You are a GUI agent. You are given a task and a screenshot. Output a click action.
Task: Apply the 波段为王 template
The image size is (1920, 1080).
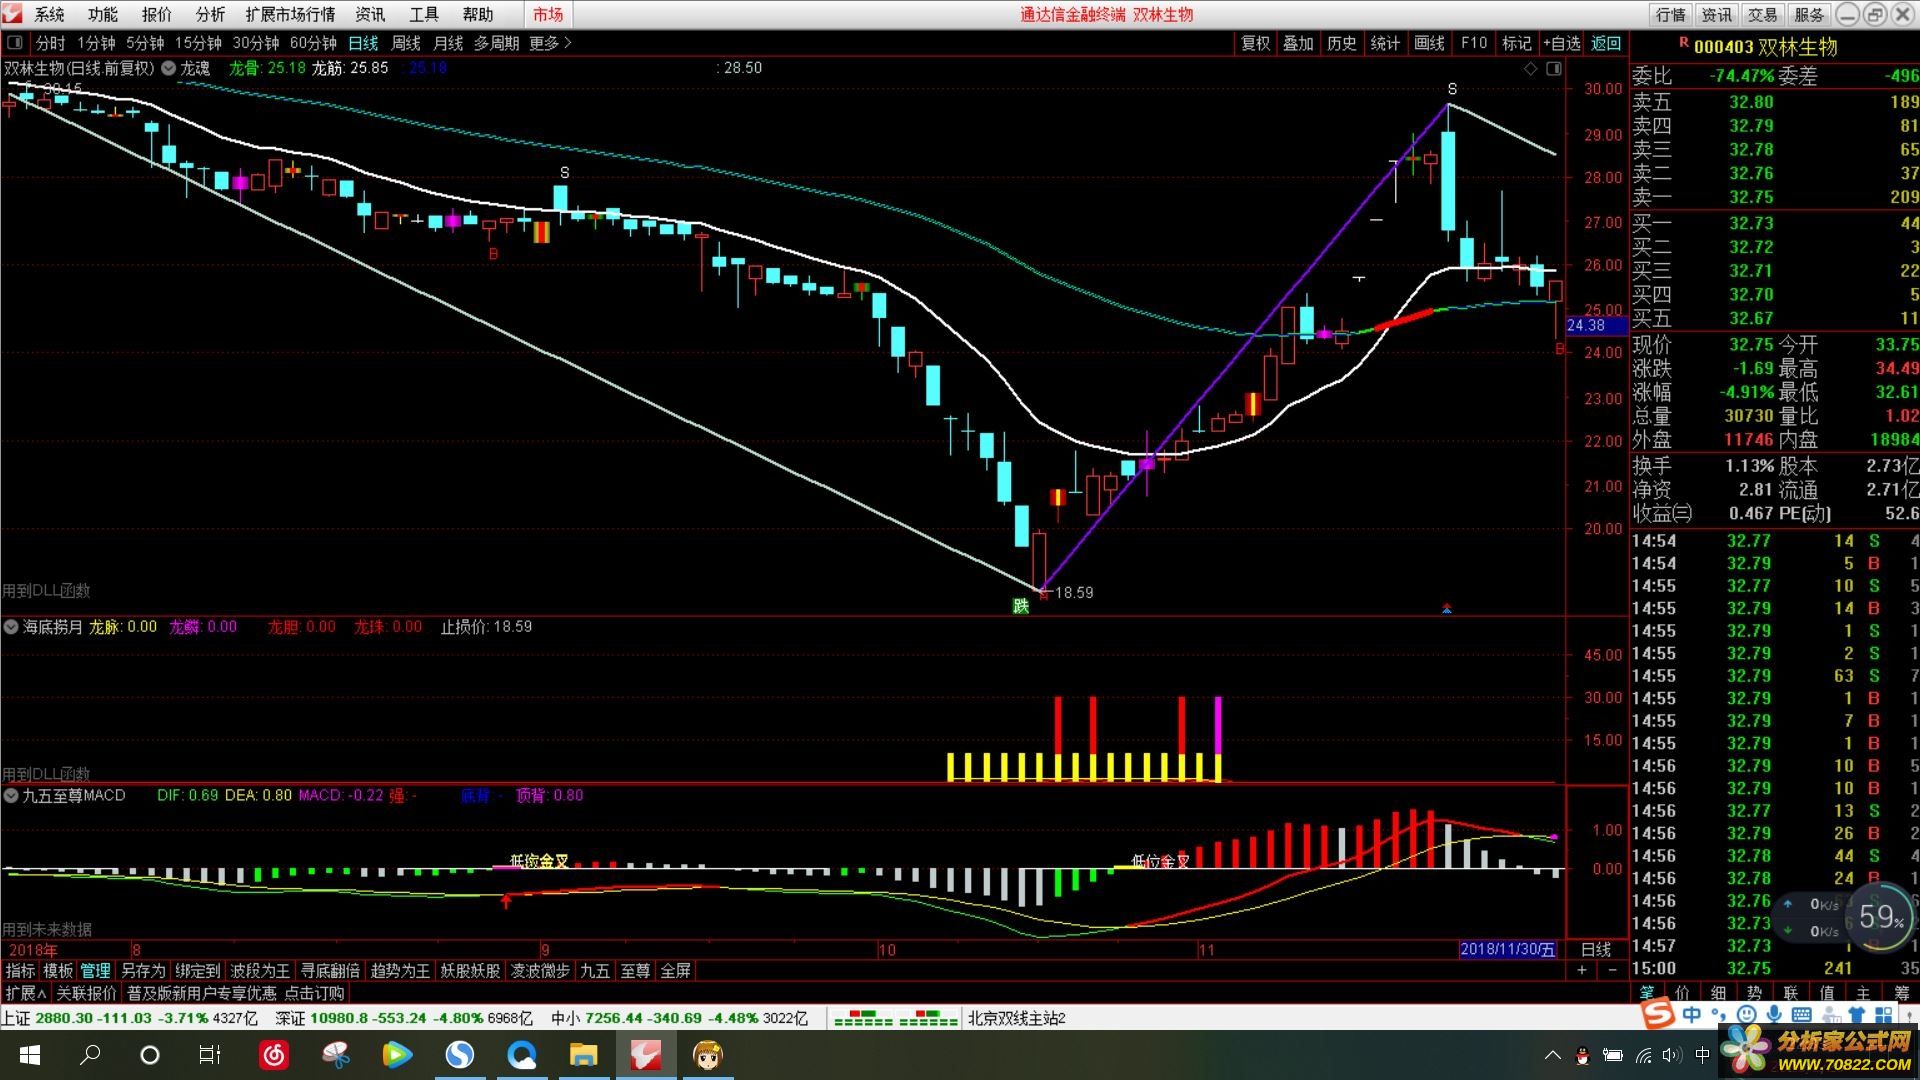[260, 971]
